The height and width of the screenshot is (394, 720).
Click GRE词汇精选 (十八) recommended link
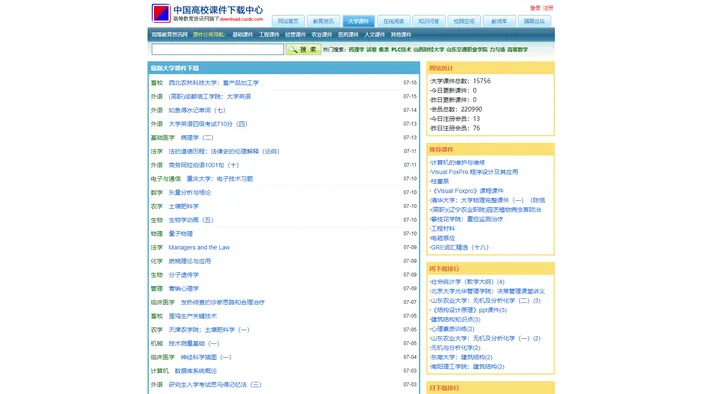pyautogui.click(x=460, y=247)
